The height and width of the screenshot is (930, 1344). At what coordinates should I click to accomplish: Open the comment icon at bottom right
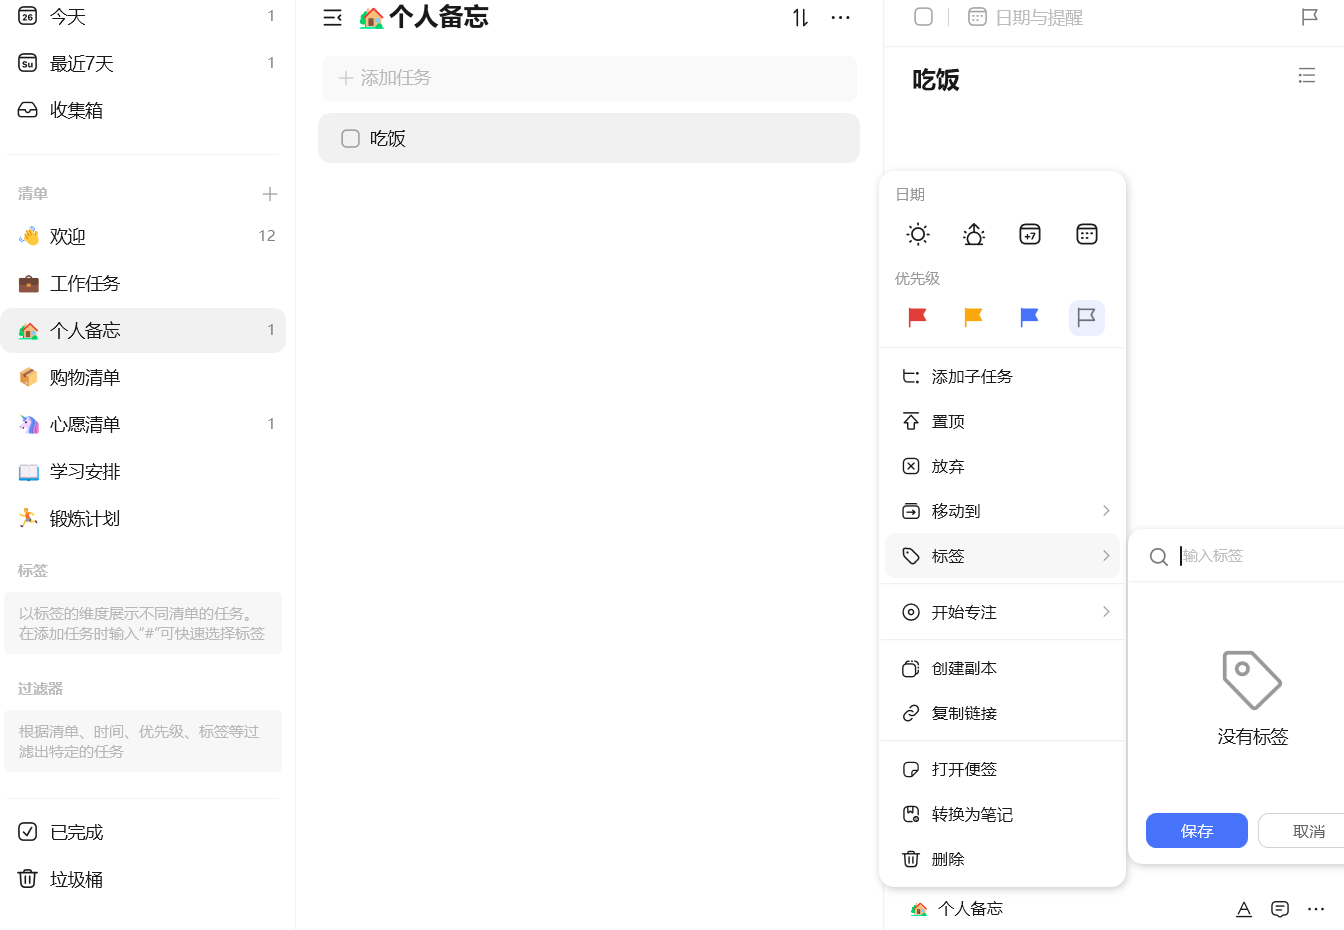point(1279,909)
